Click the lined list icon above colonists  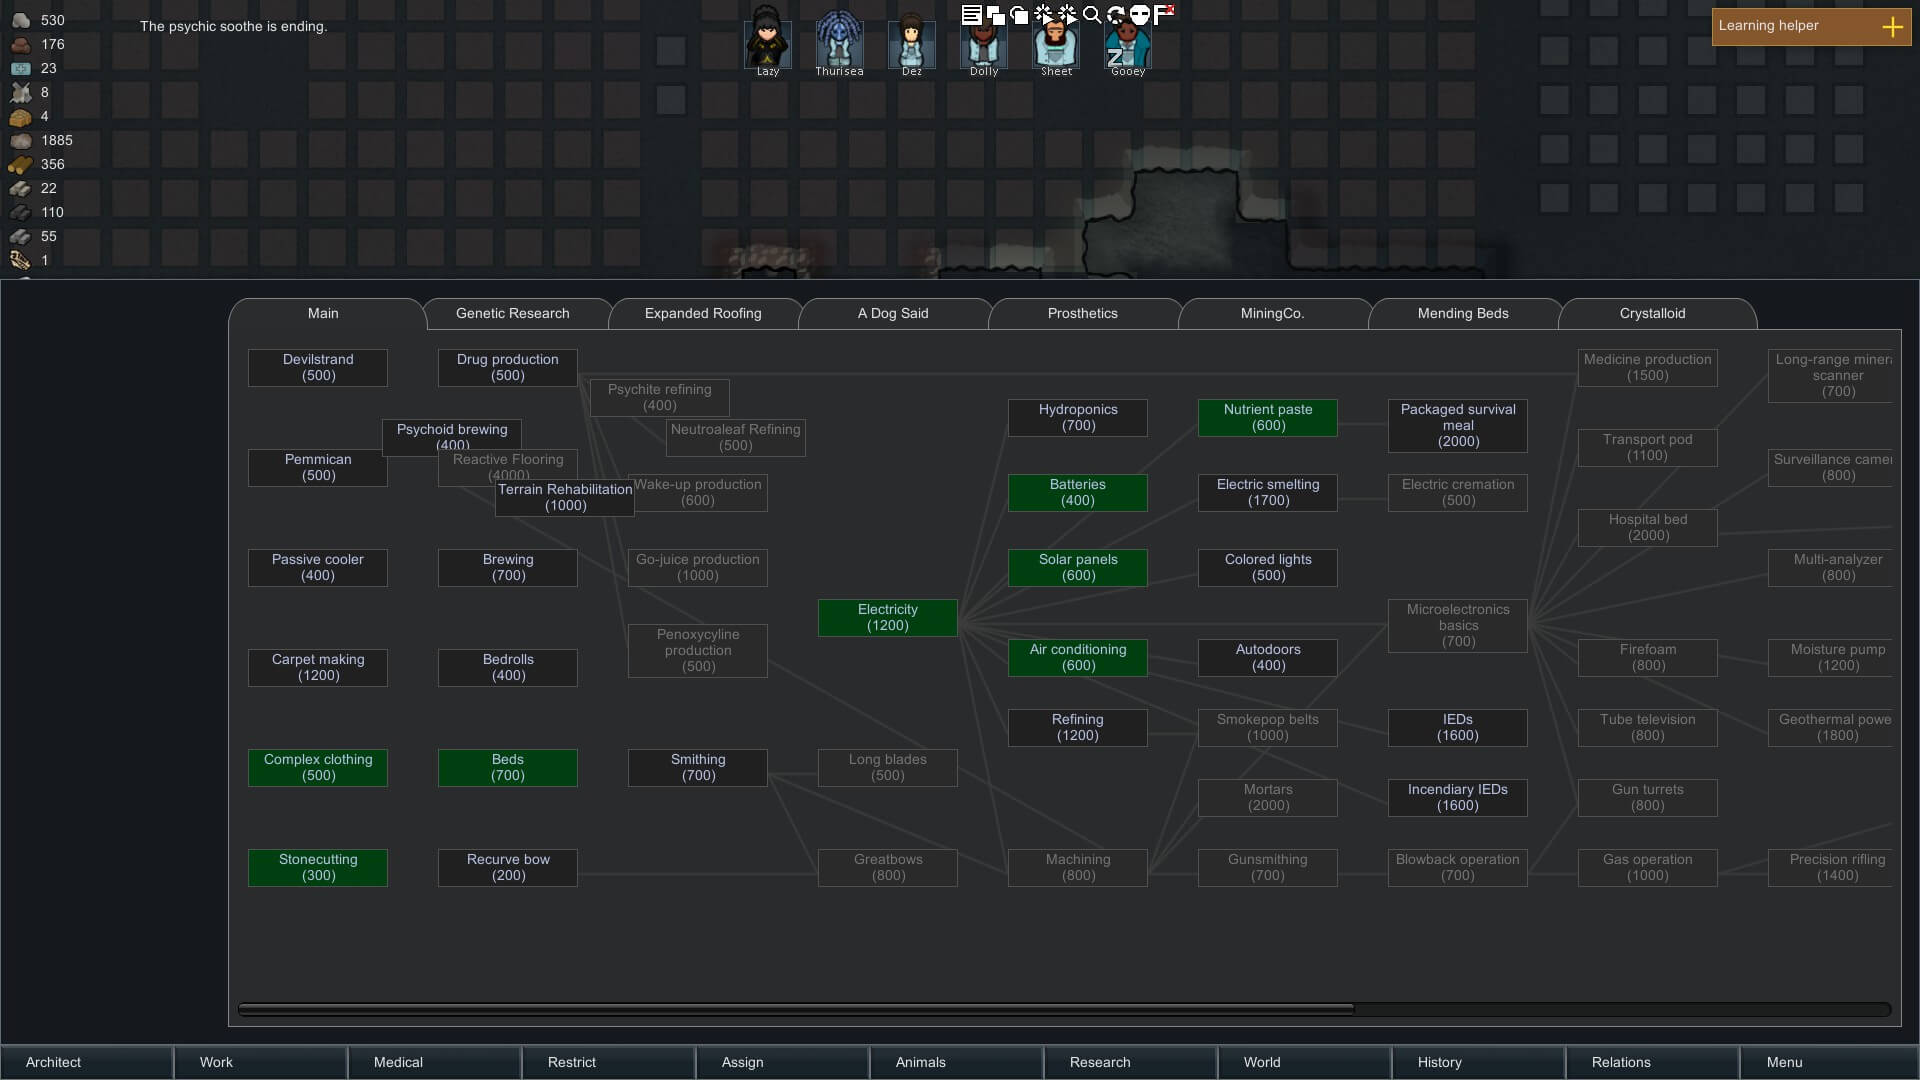(x=971, y=15)
